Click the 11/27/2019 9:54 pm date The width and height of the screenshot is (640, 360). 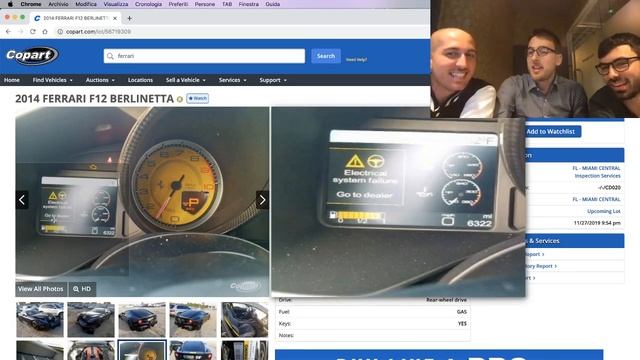(x=597, y=223)
